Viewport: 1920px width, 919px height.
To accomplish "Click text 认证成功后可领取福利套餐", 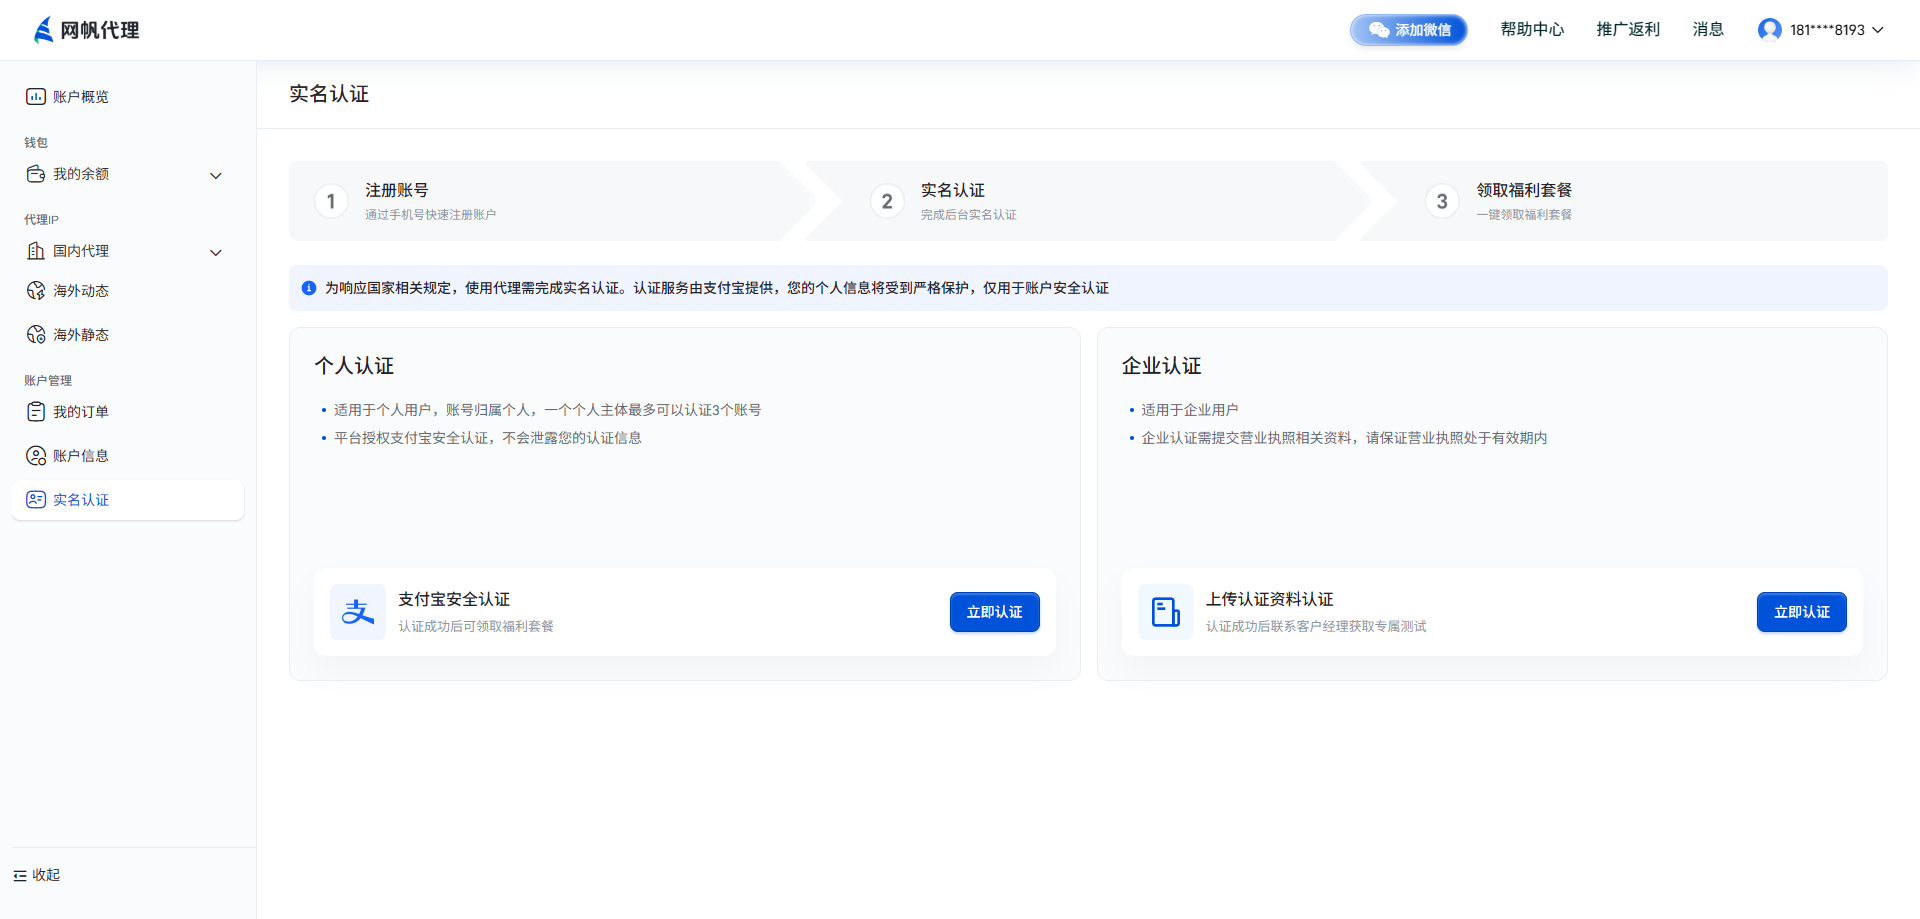I will click(x=476, y=626).
